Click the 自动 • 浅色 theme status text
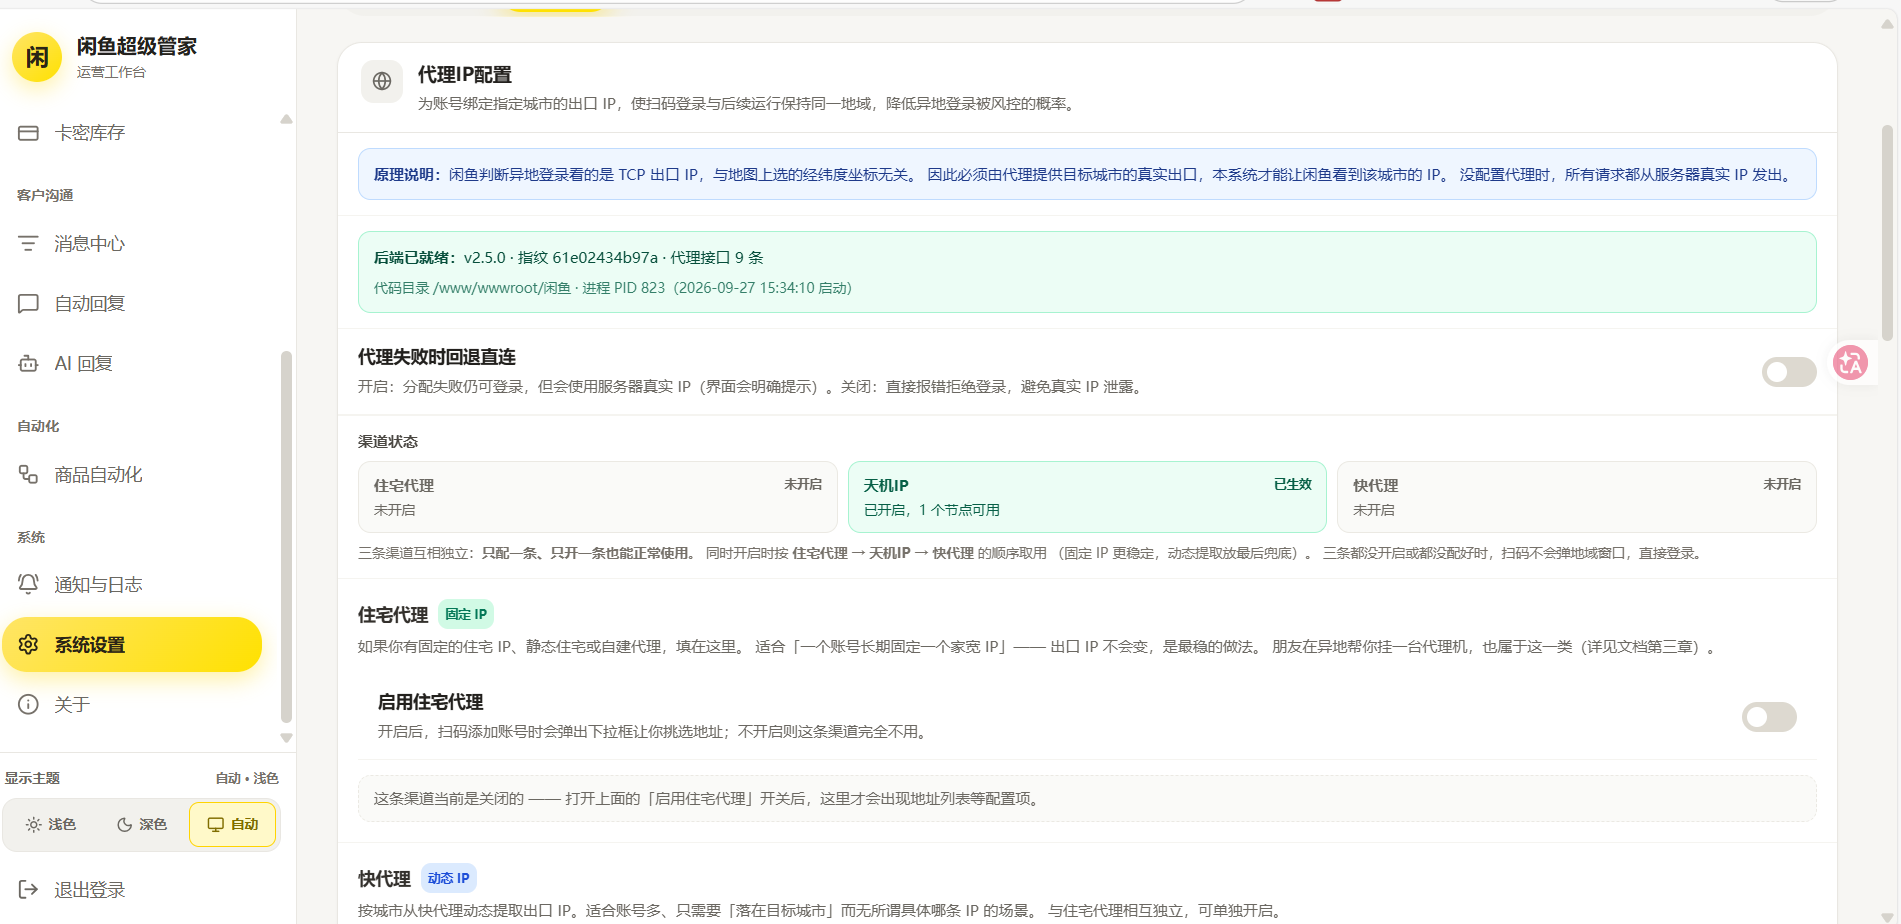The width and height of the screenshot is (1901, 924). [247, 778]
